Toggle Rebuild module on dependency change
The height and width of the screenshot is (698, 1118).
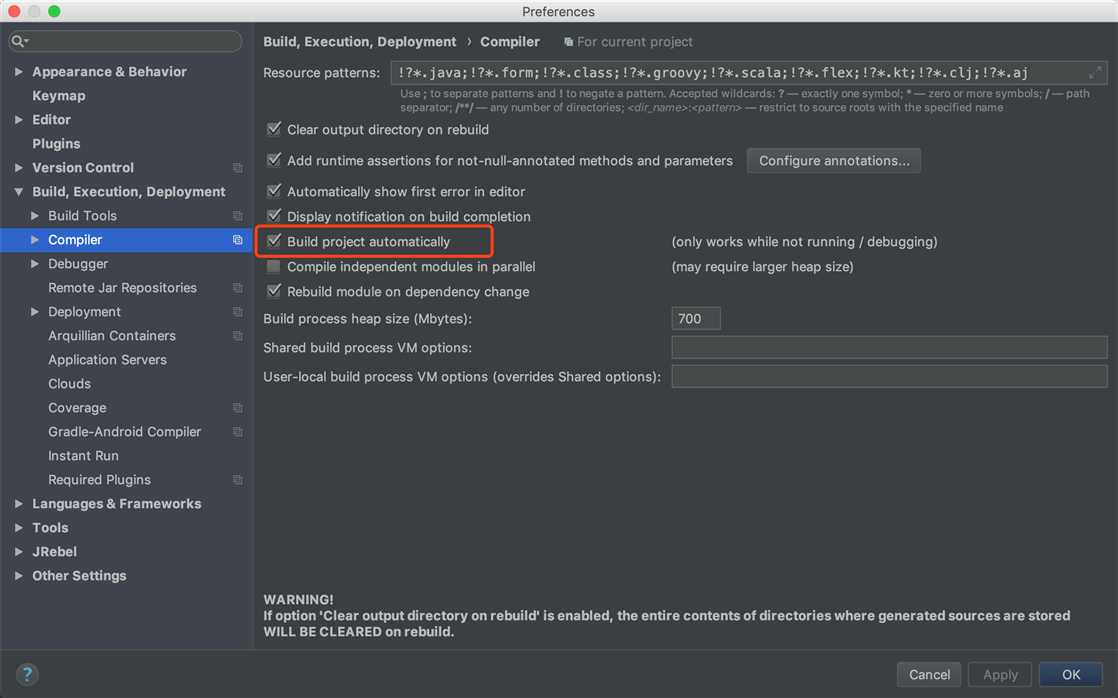274,291
